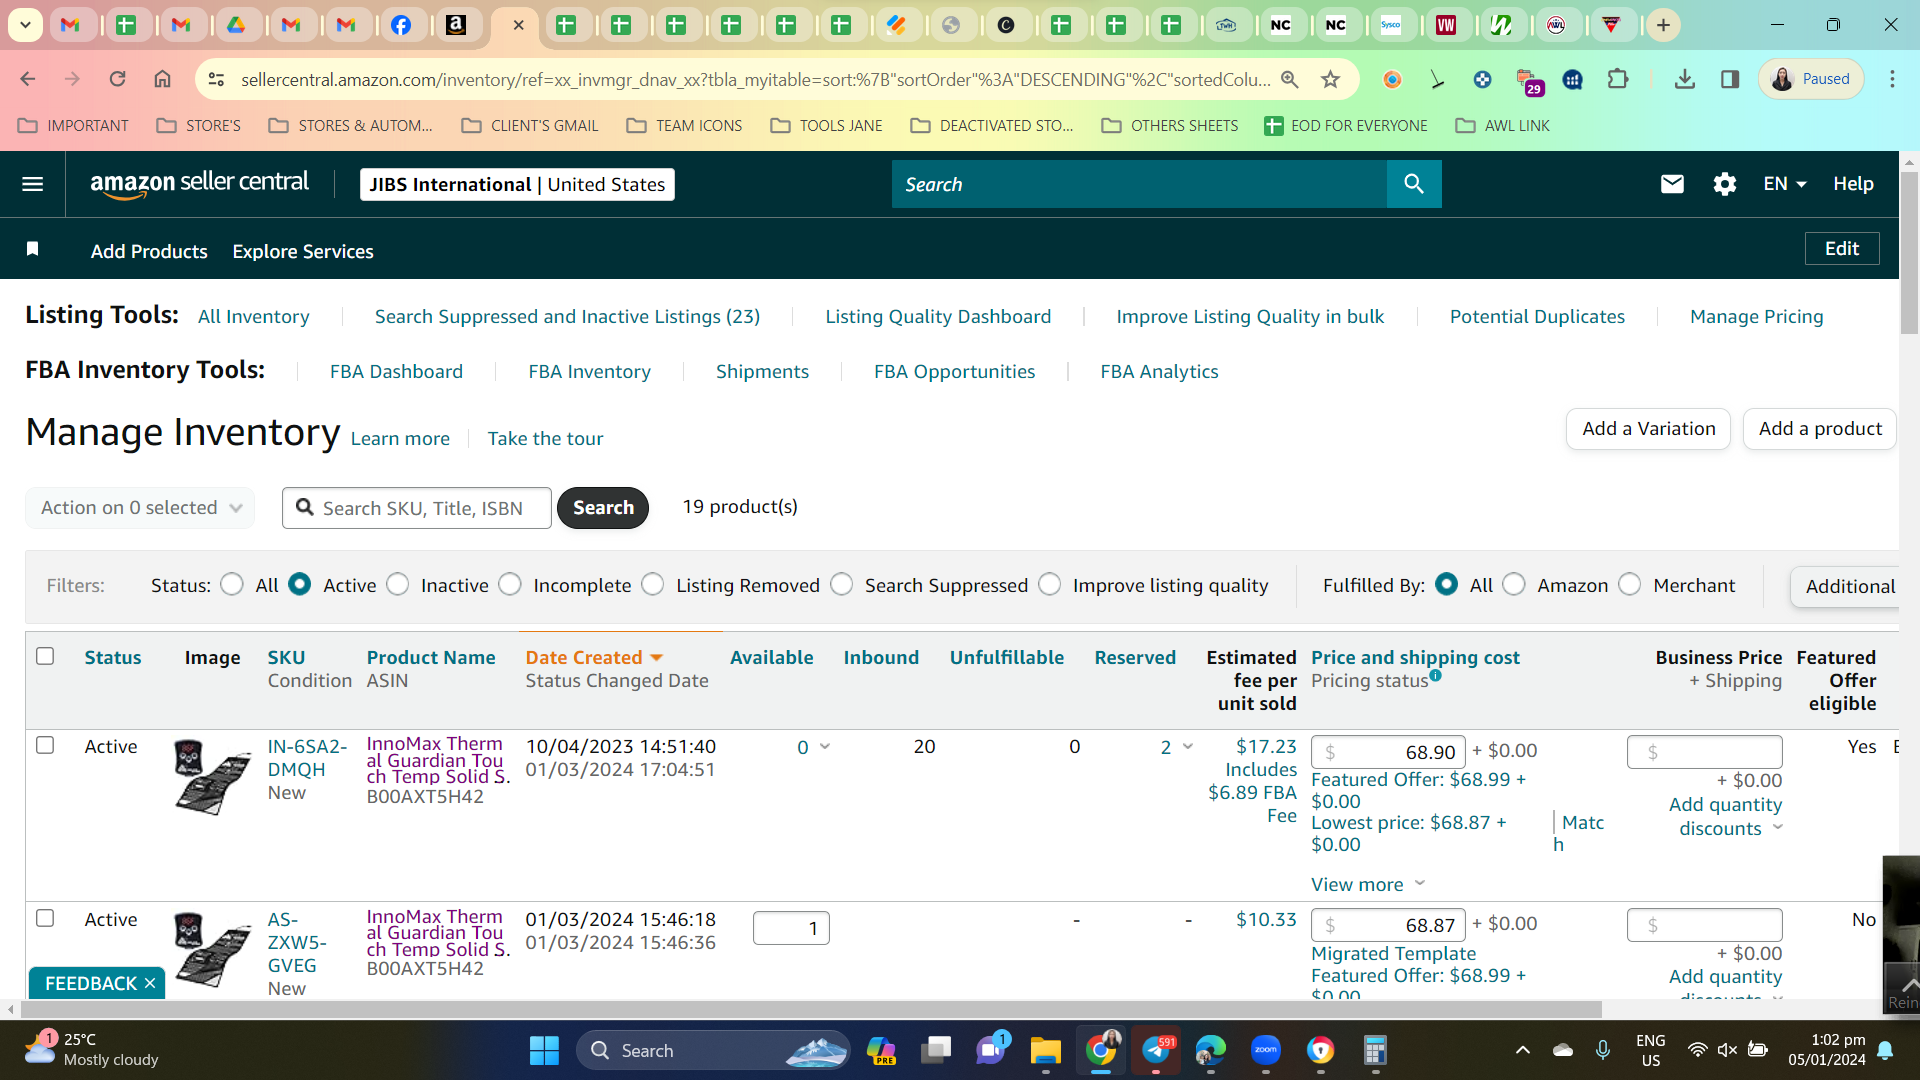The image size is (1920, 1080).
Task: Open the messages mail icon
Action: click(x=1672, y=184)
